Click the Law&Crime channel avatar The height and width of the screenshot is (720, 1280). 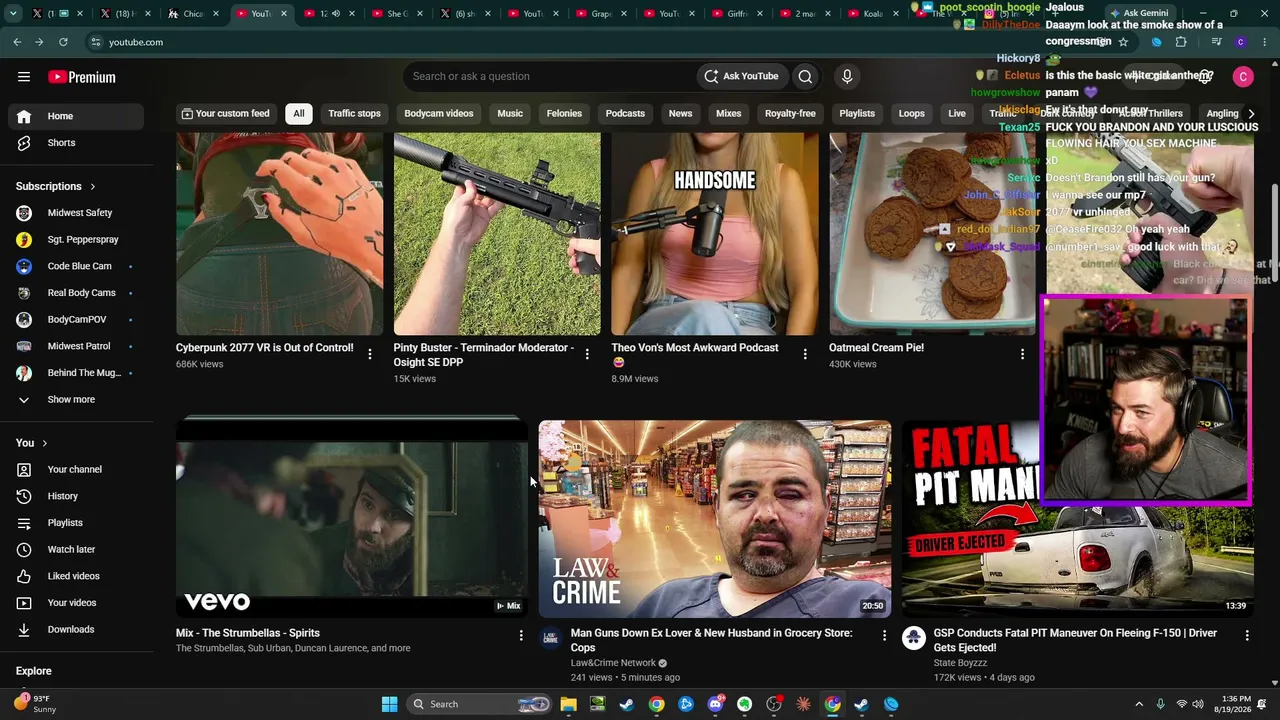pyautogui.click(x=551, y=638)
